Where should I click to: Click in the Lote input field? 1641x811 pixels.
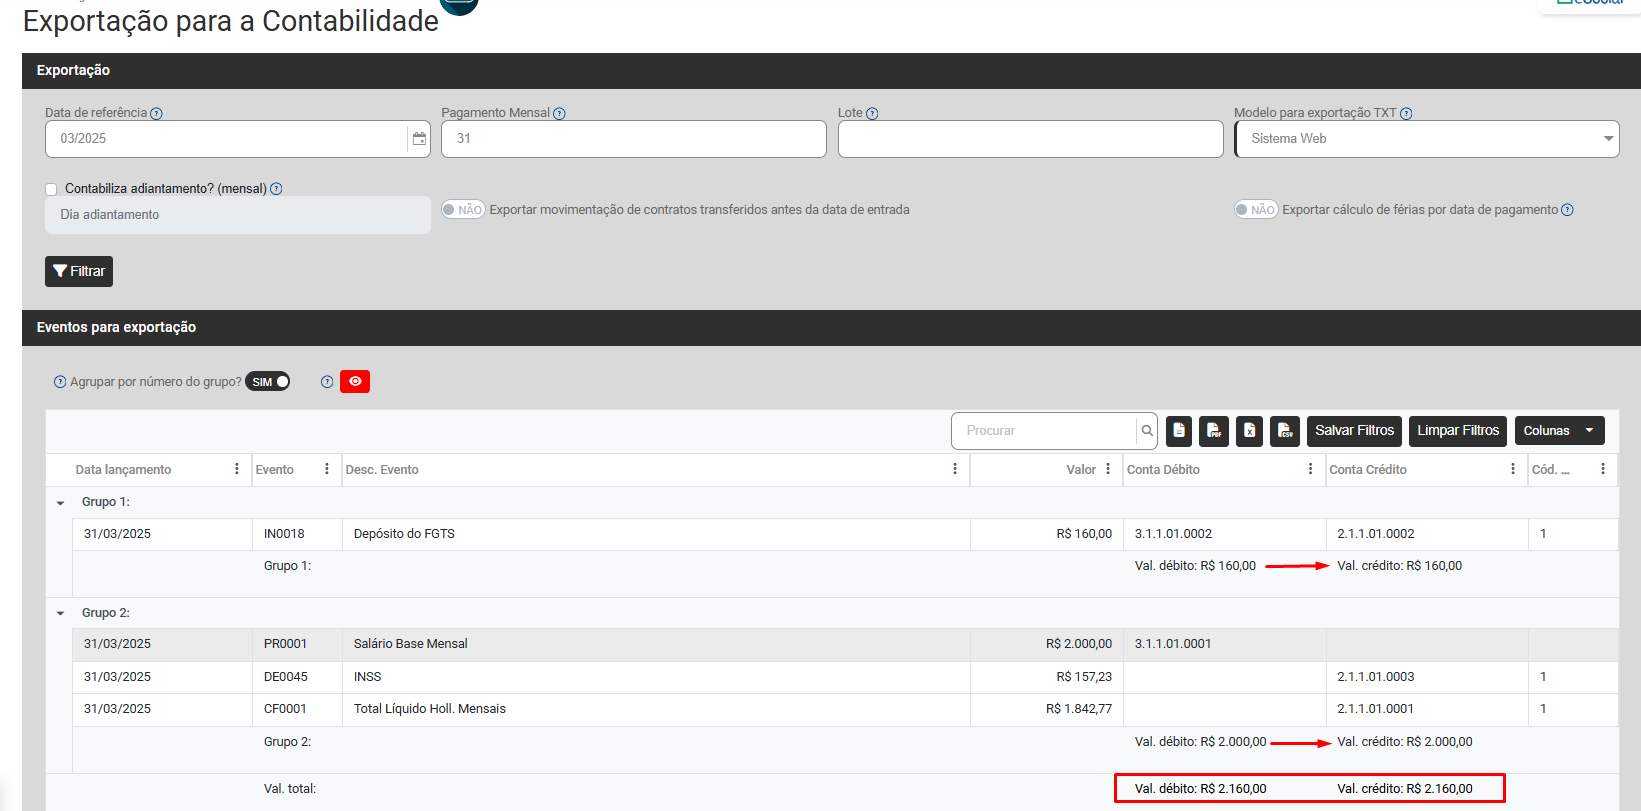[x=1030, y=139]
